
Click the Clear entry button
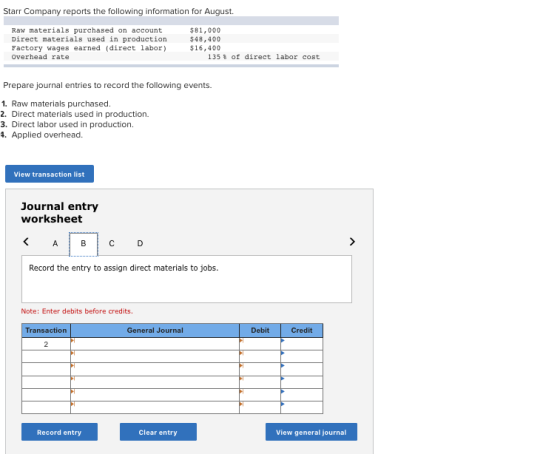pos(158,432)
